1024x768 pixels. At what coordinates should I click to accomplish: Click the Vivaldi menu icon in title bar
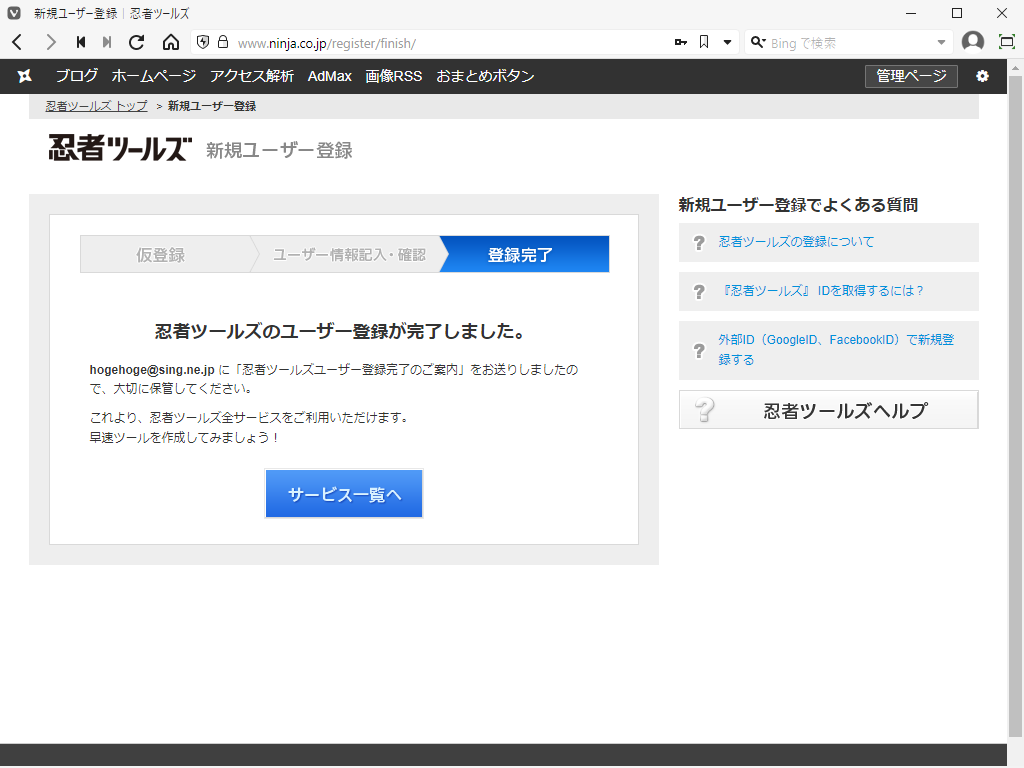14,13
